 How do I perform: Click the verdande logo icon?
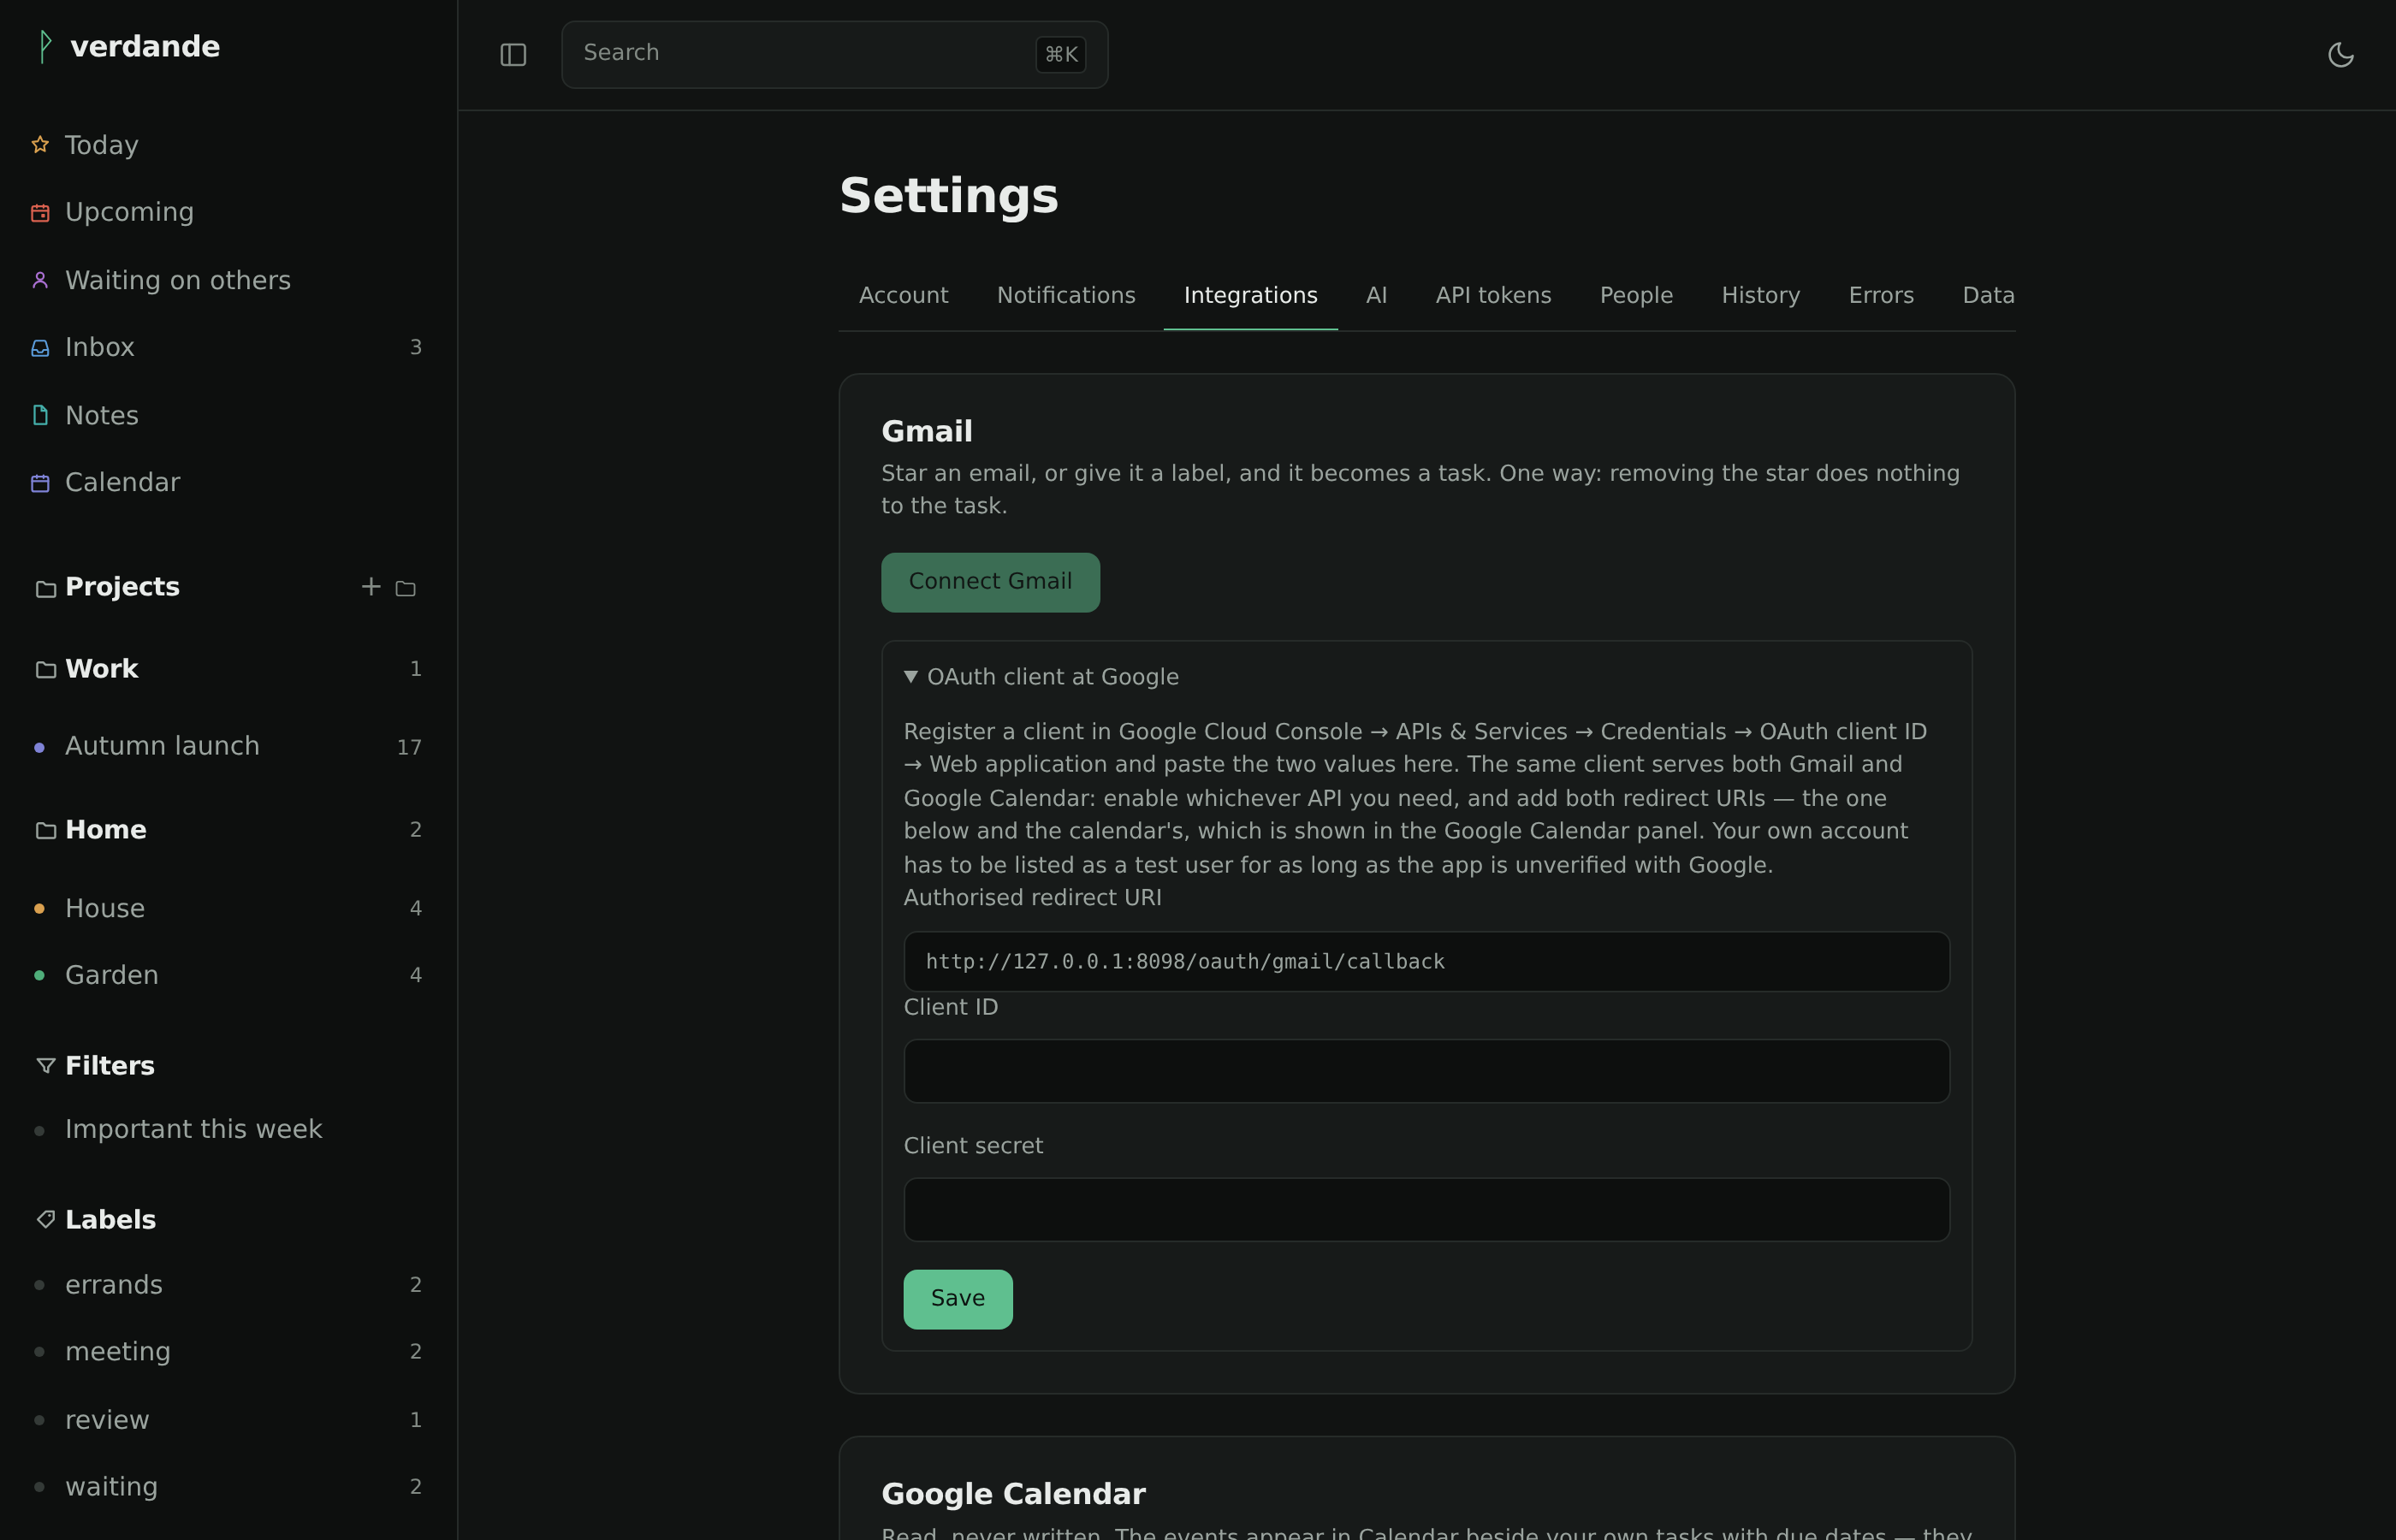(44, 46)
